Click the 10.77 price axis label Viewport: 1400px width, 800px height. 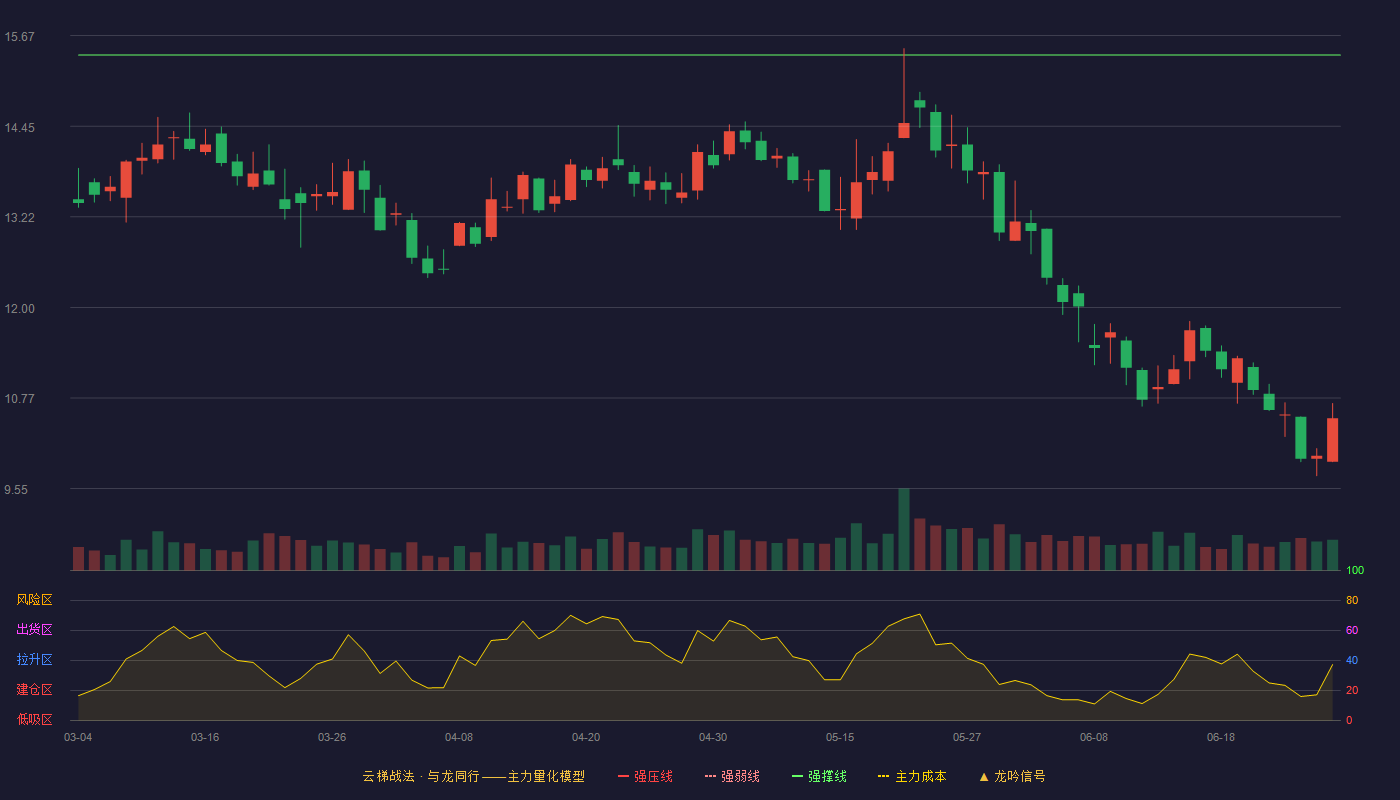coord(19,399)
